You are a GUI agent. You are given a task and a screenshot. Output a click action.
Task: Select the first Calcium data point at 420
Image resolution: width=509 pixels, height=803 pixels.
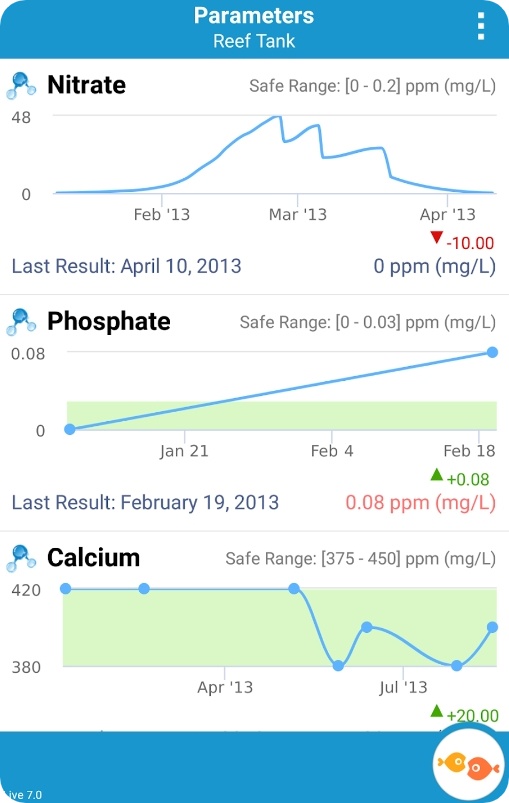click(66, 589)
